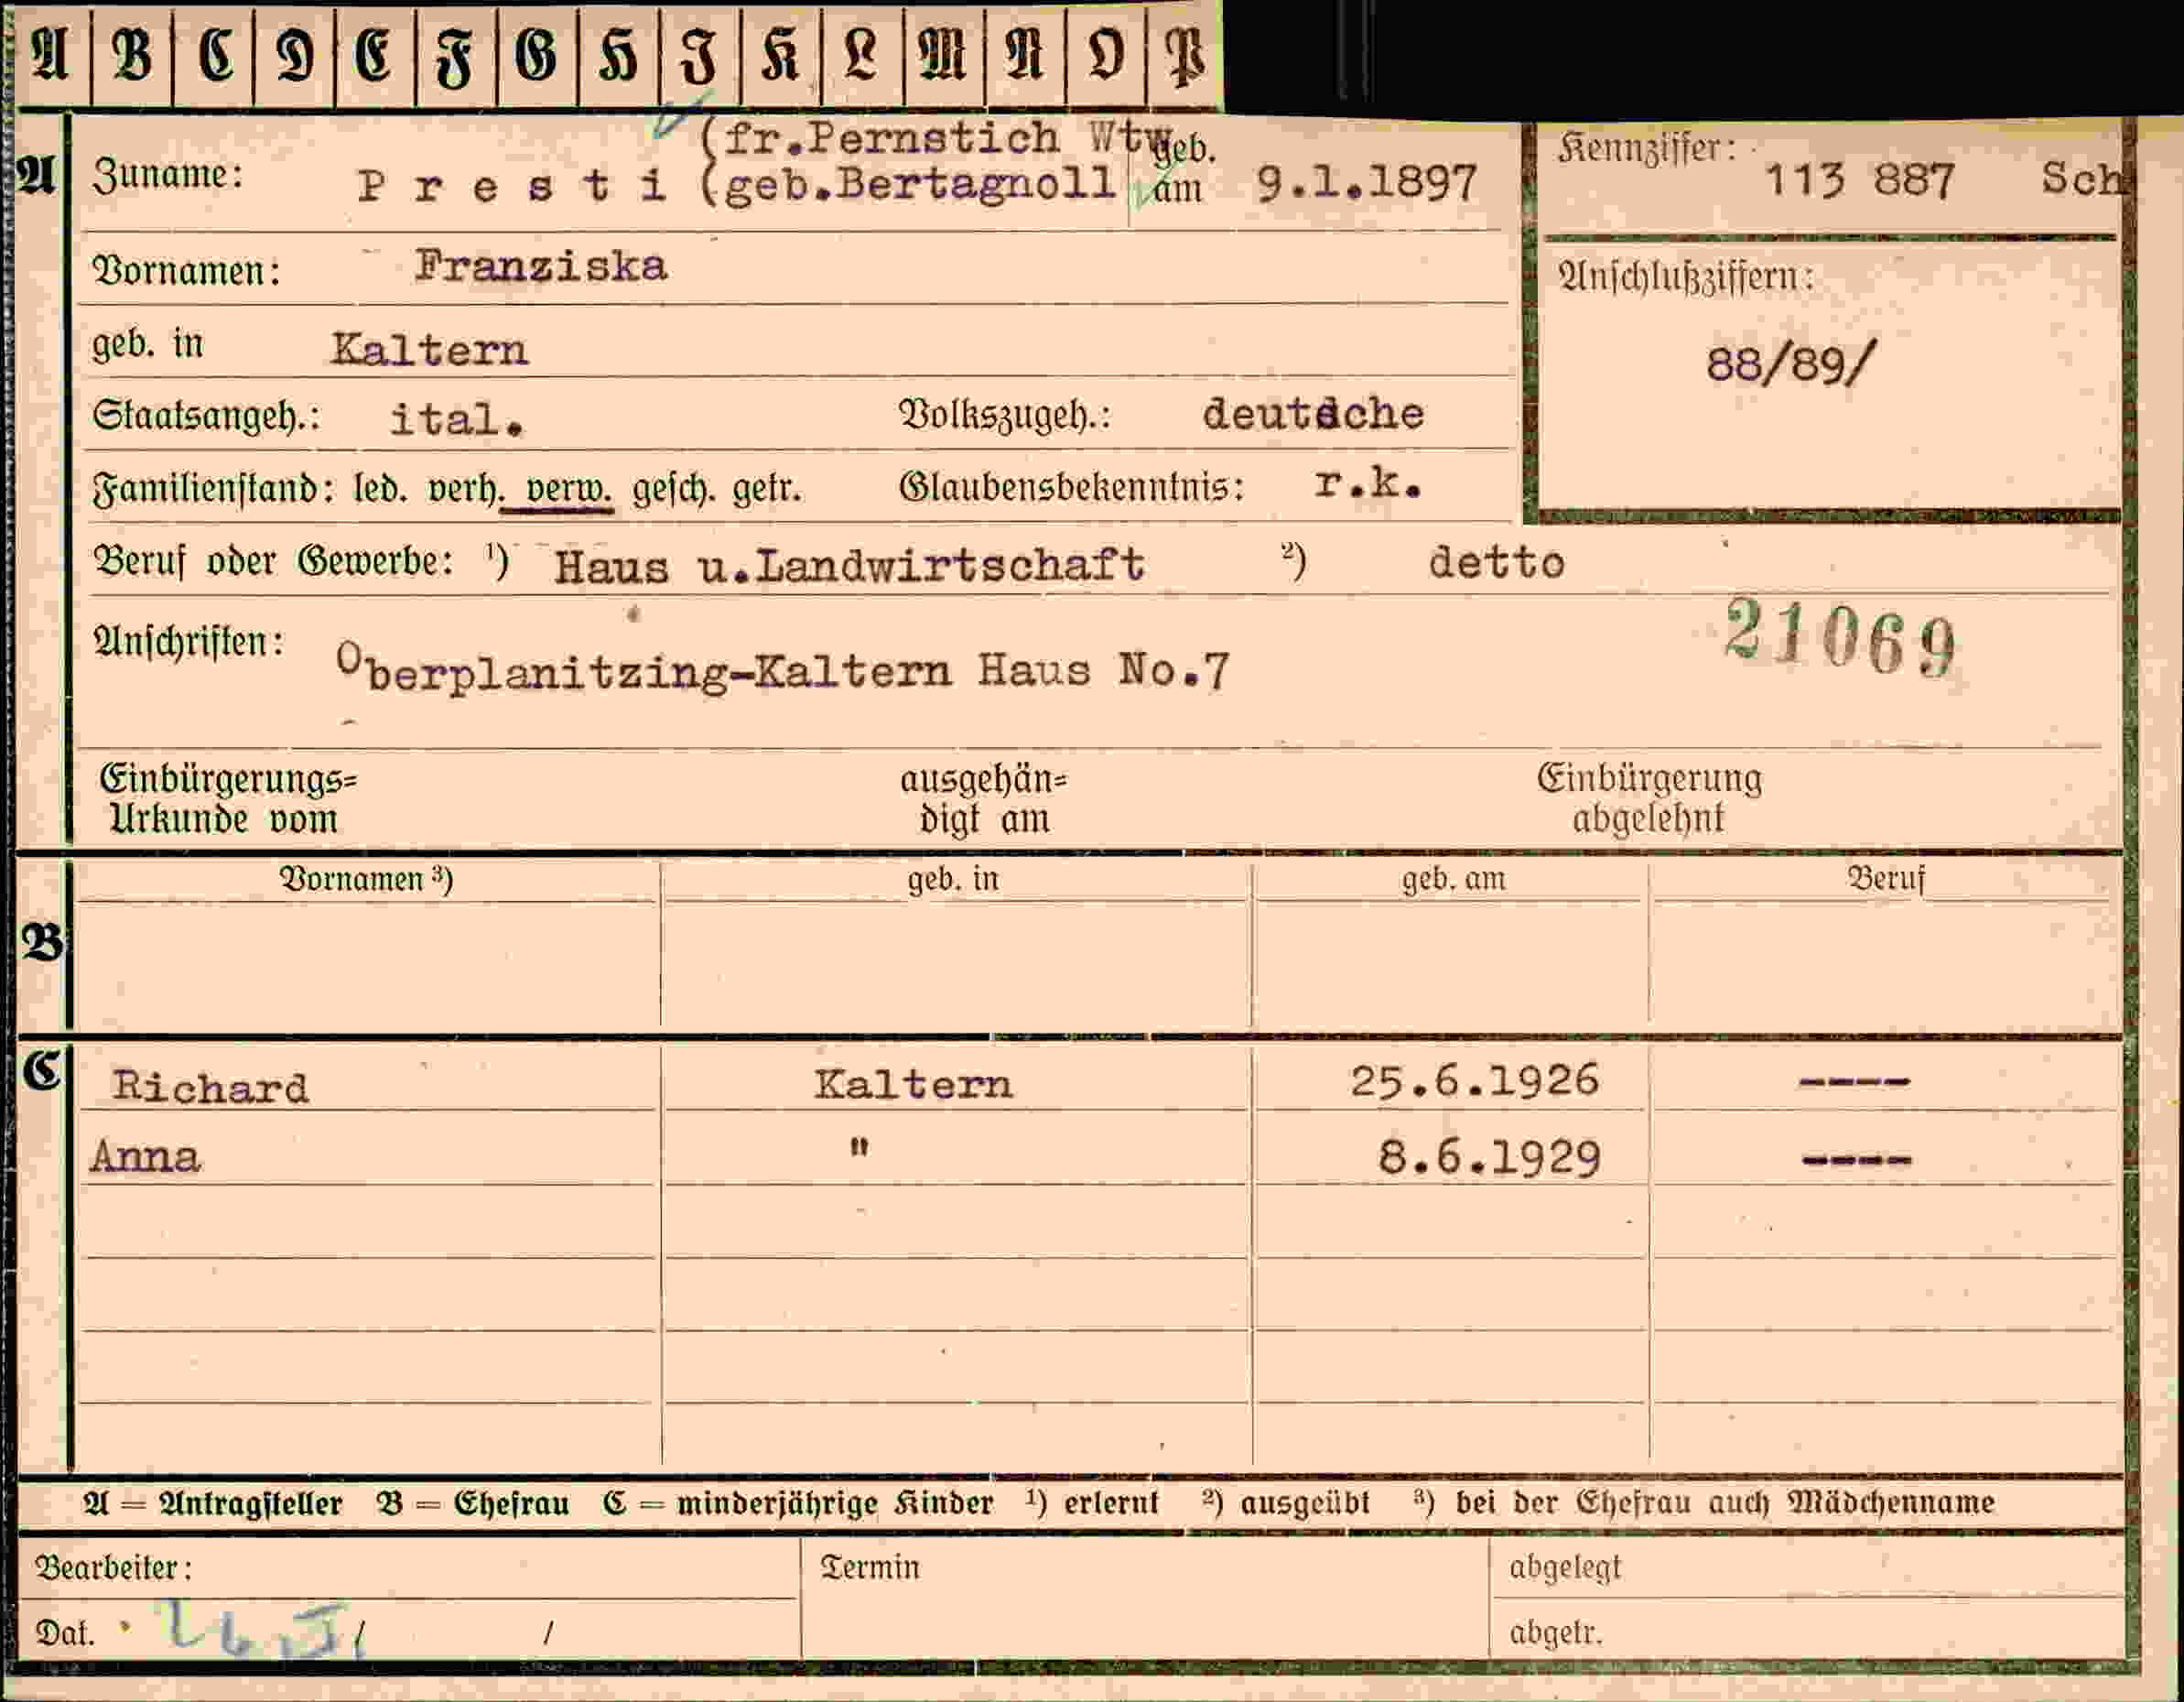This screenshot has height=1702, width=2184.
Task: Click the 'Vornamen:' label in section A
Action: 186,271
